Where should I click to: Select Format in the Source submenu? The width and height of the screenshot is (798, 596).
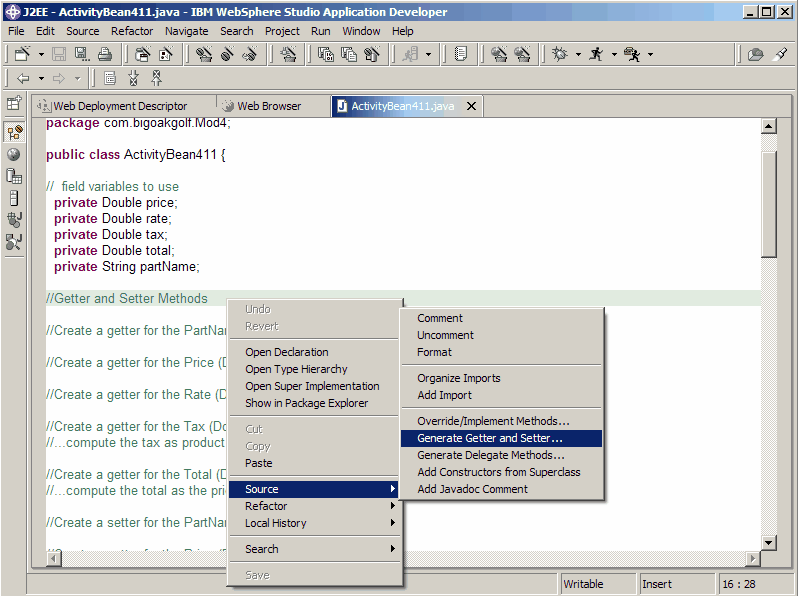tap(501, 352)
